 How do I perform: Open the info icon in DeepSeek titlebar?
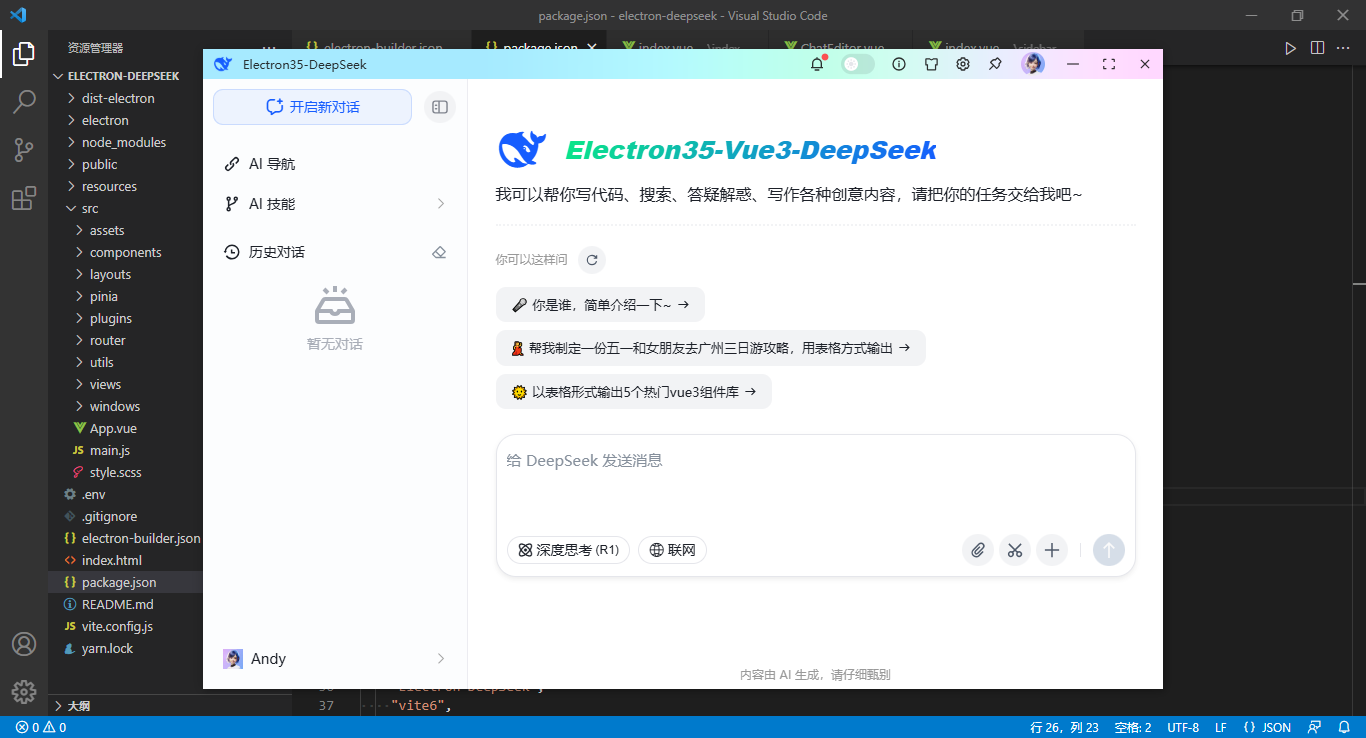(x=899, y=64)
